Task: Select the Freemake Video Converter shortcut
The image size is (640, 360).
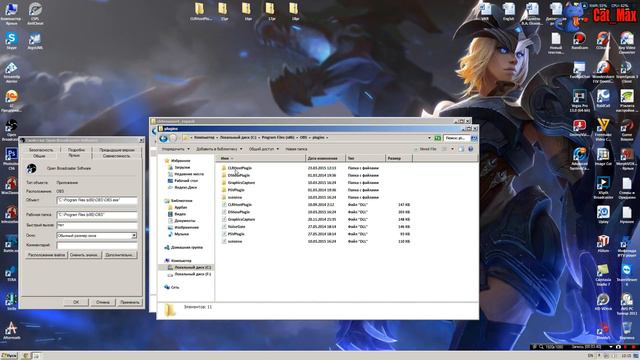Action: [603, 130]
